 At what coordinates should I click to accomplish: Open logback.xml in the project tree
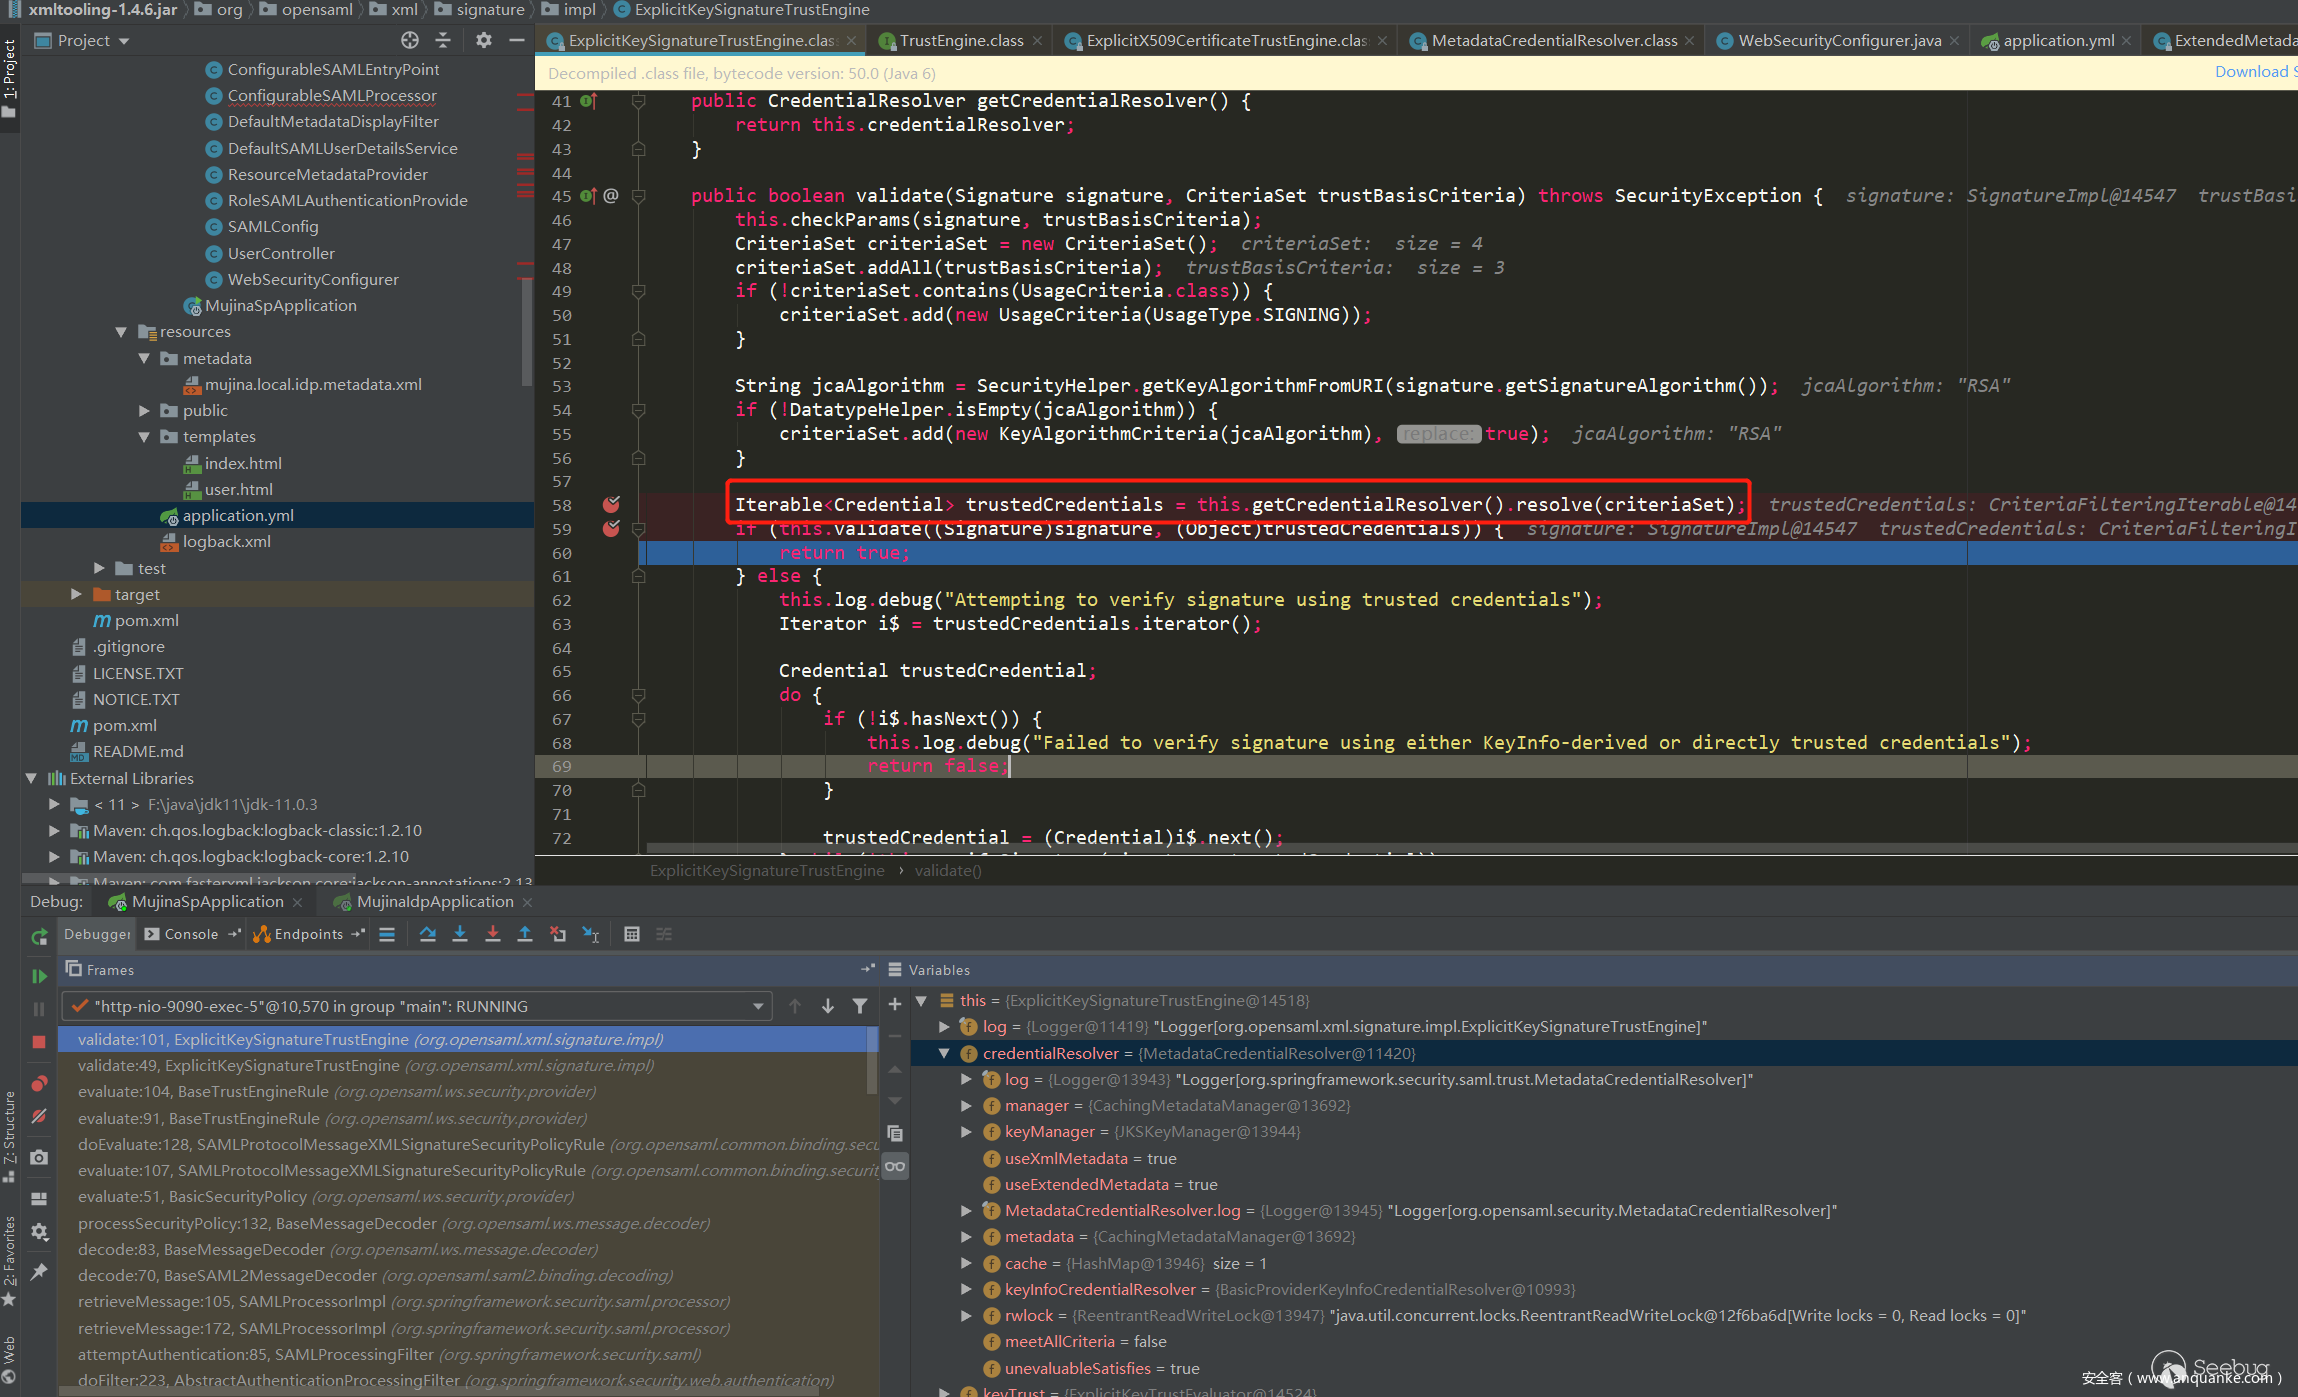click(x=226, y=542)
